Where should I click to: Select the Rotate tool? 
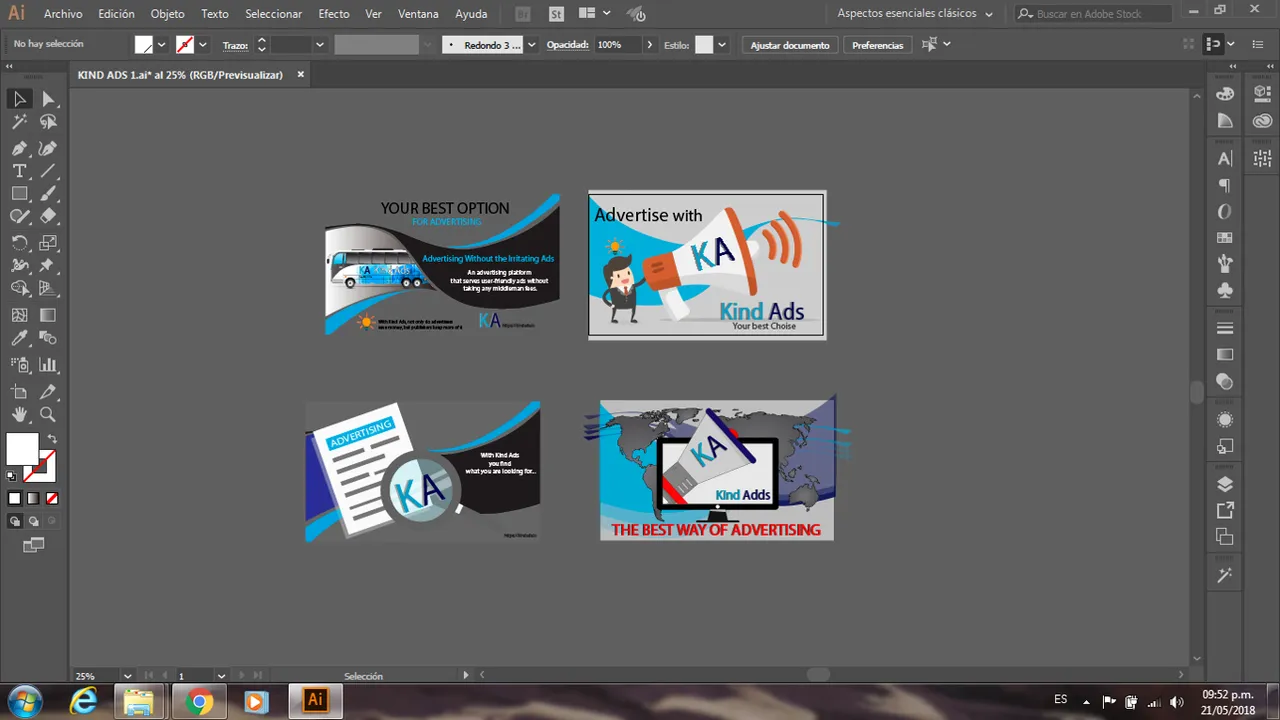pos(19,243)
